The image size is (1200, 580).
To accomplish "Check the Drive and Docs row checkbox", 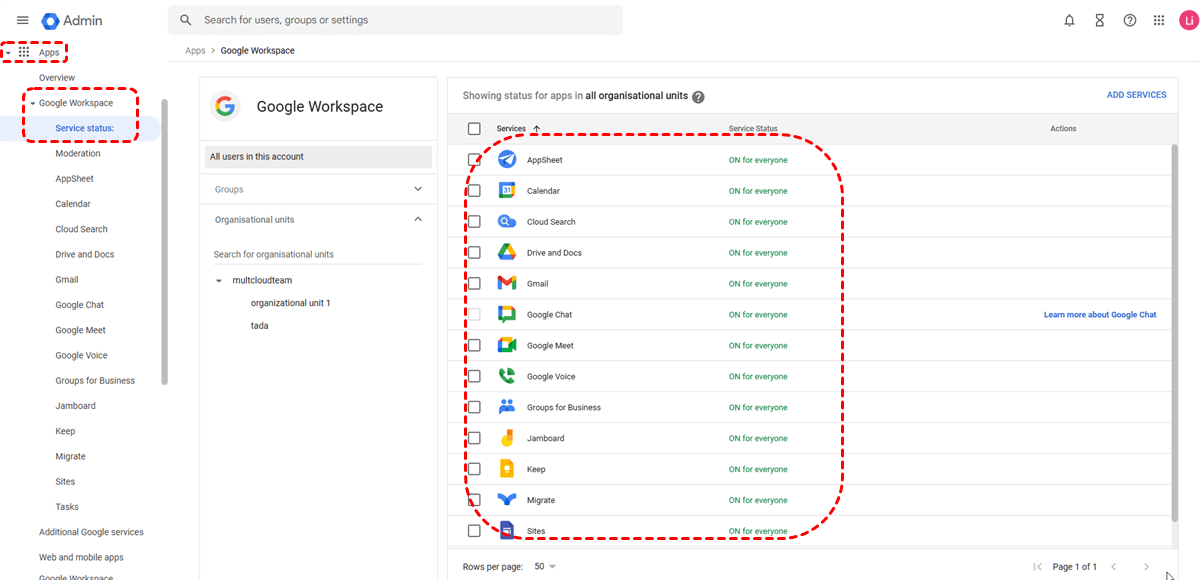I will click(474, 253).
